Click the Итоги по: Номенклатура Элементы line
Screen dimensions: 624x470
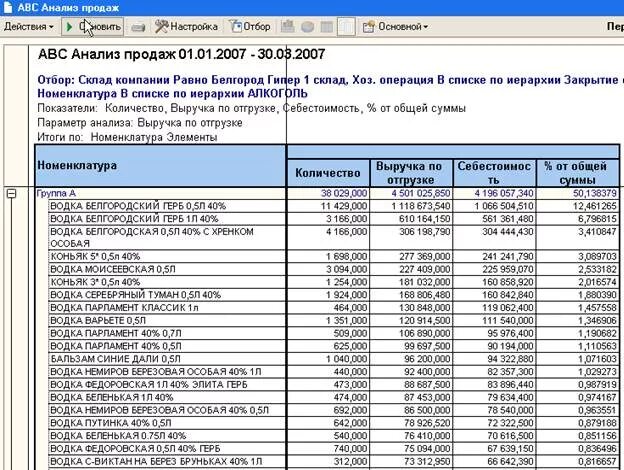[x=127, y=137]
